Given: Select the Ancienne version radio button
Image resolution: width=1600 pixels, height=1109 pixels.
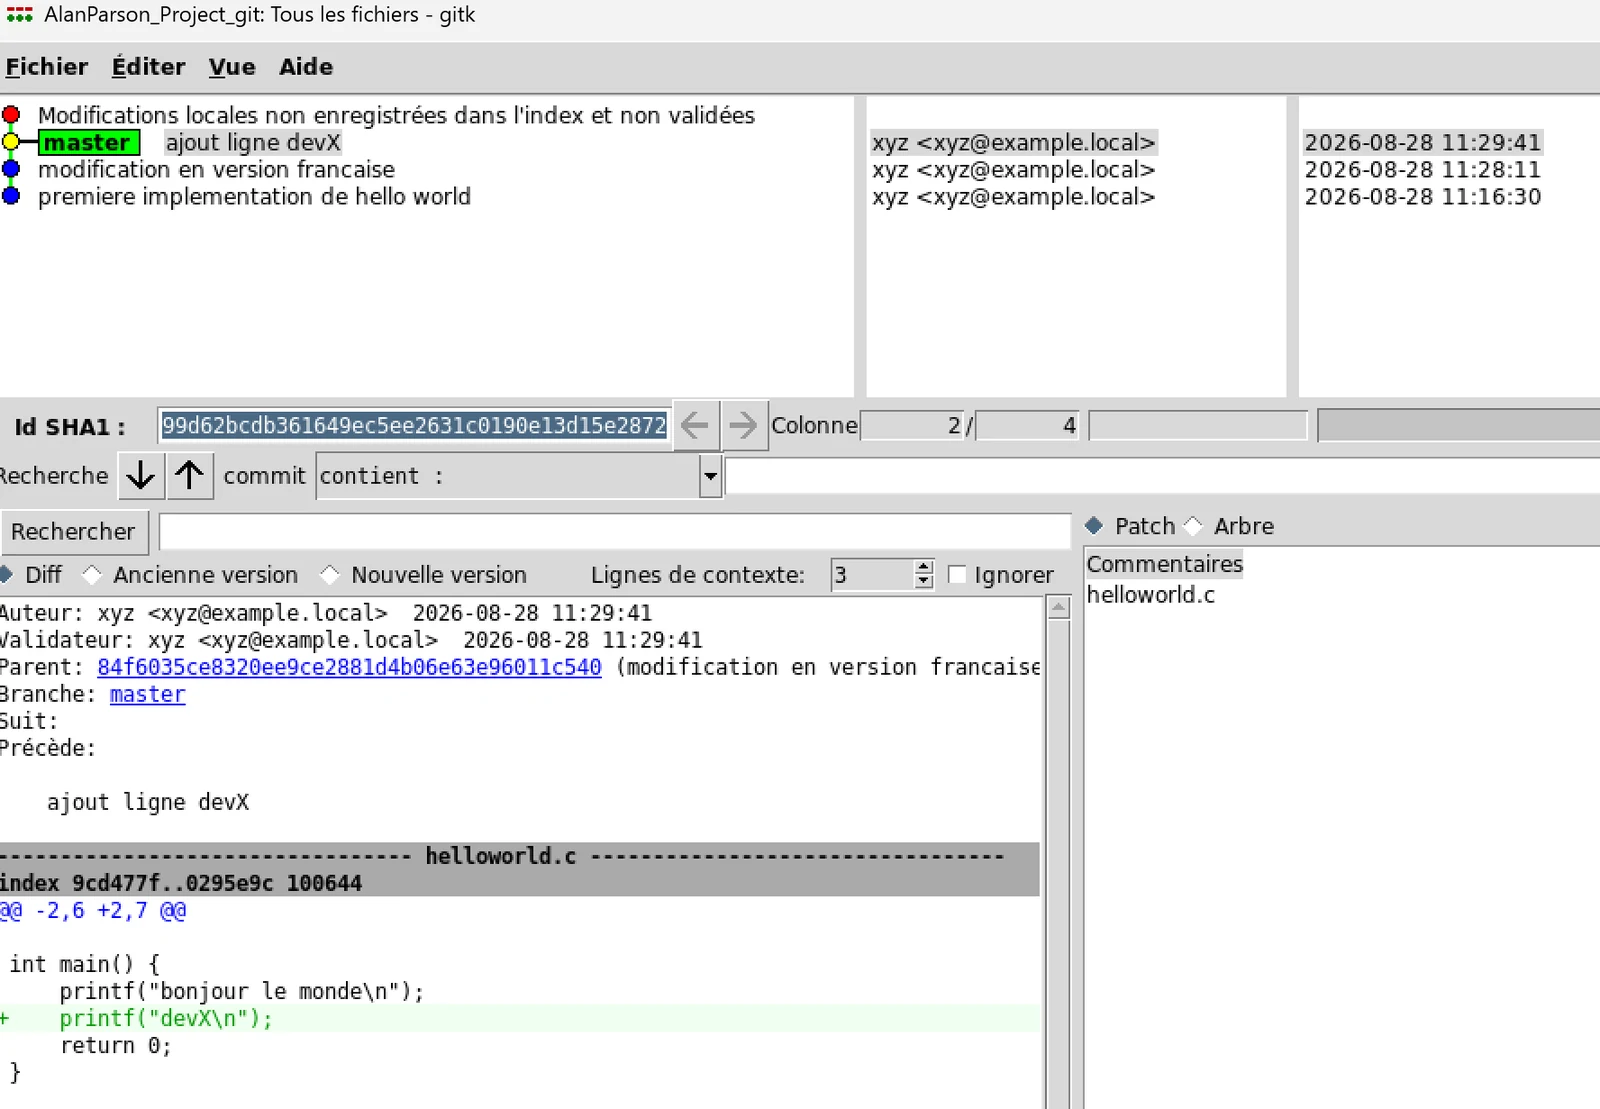Looking at the screenshot, I should pyautogui.click(x=92, y=575).
